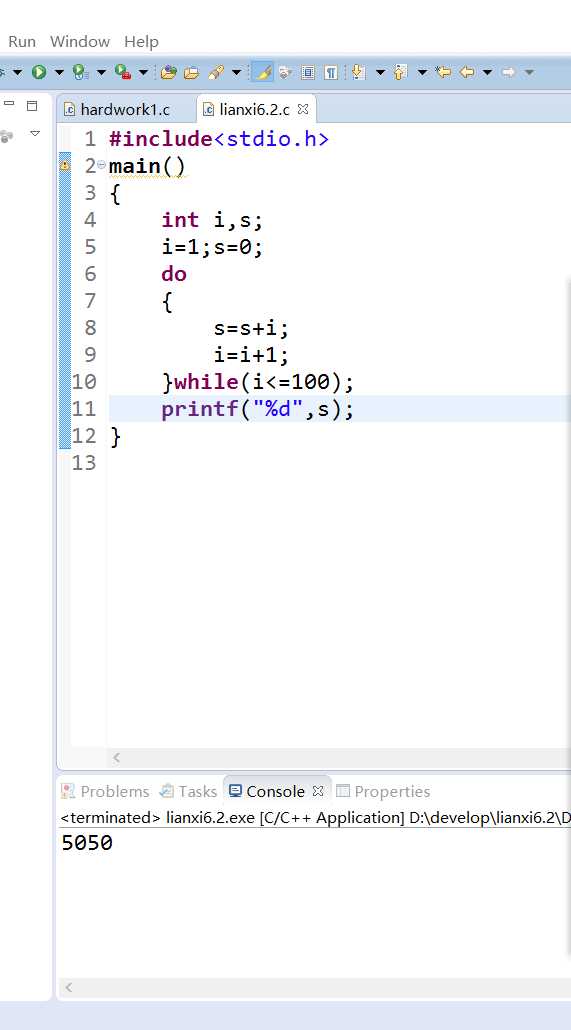Open the Help menu
571x1030 pixels.
coord(141,41)
